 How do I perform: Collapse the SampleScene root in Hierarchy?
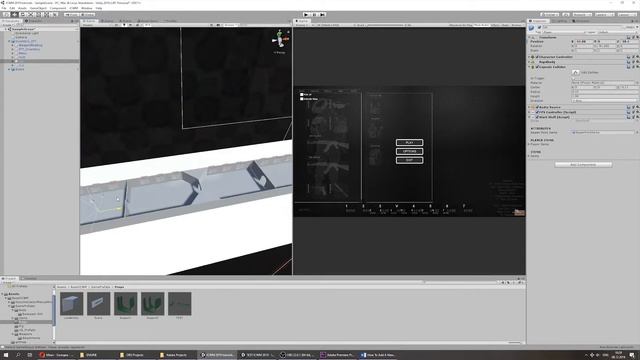[x=6, y=29]
